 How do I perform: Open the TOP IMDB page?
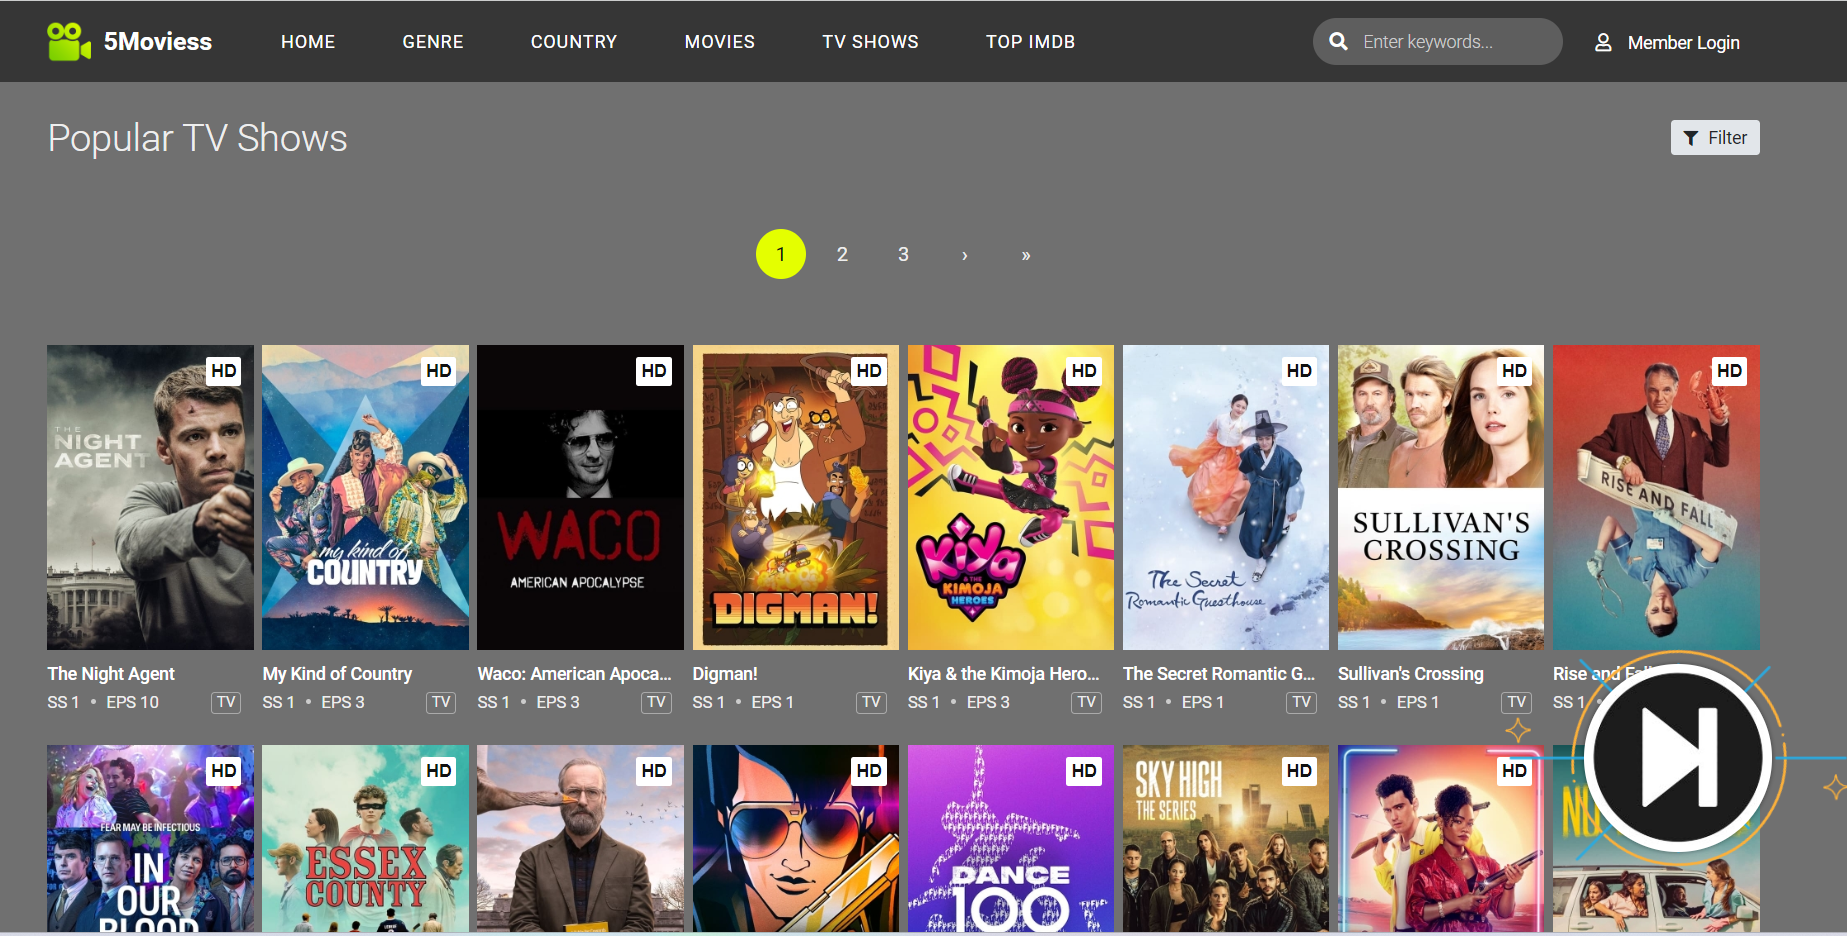[1030, 42]
